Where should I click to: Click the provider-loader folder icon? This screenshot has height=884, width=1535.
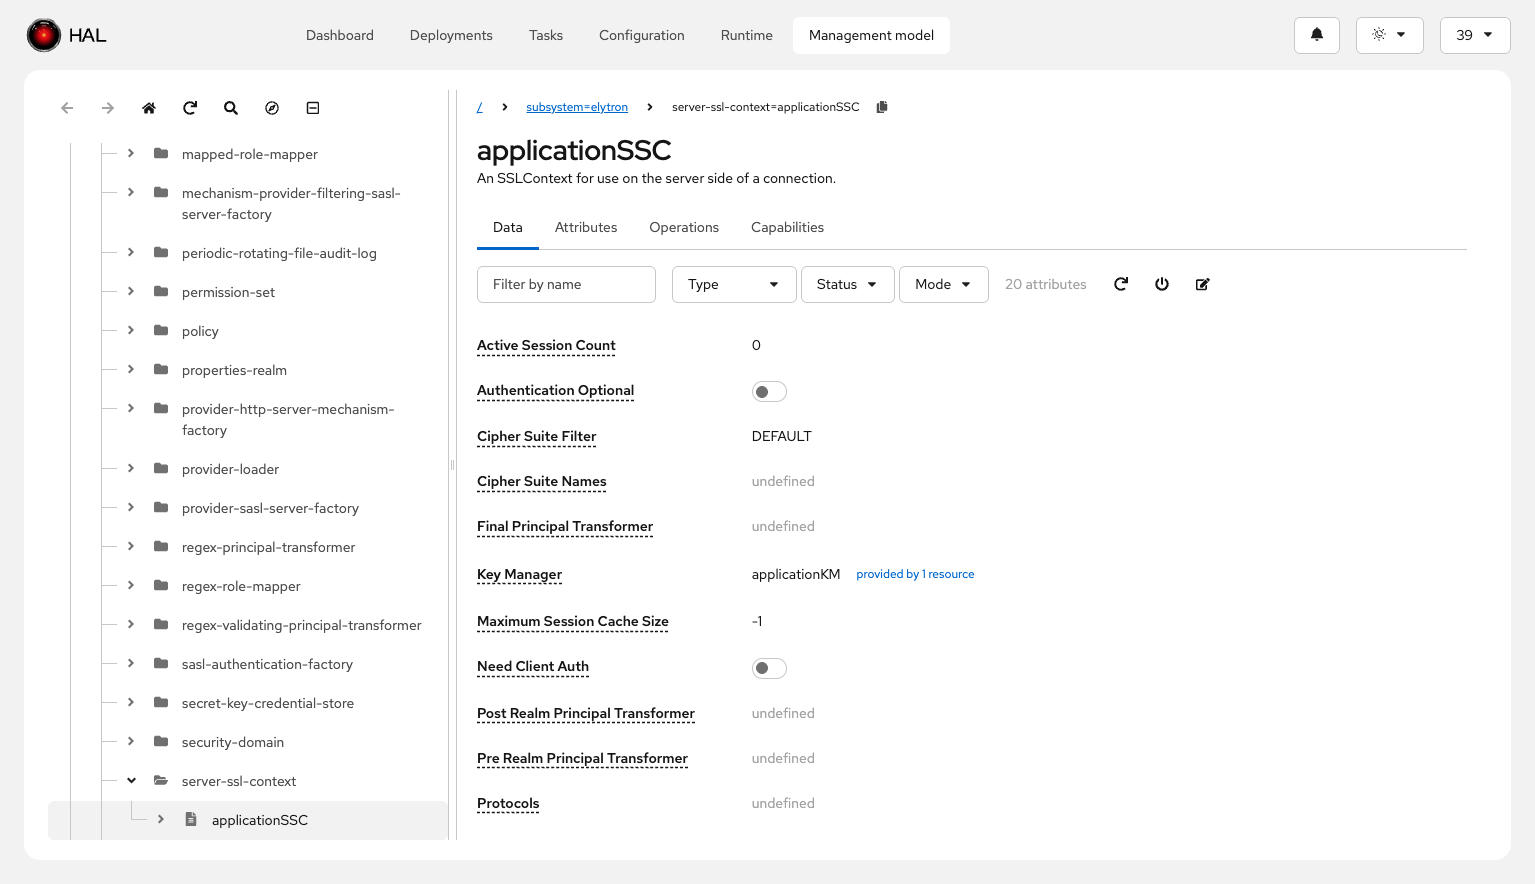pos(161,468)
